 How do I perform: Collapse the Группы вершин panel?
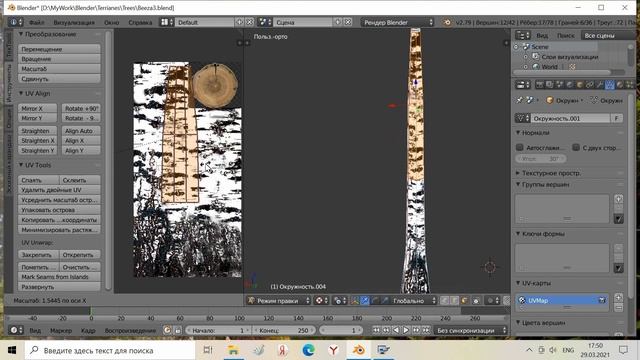point(518,184)
